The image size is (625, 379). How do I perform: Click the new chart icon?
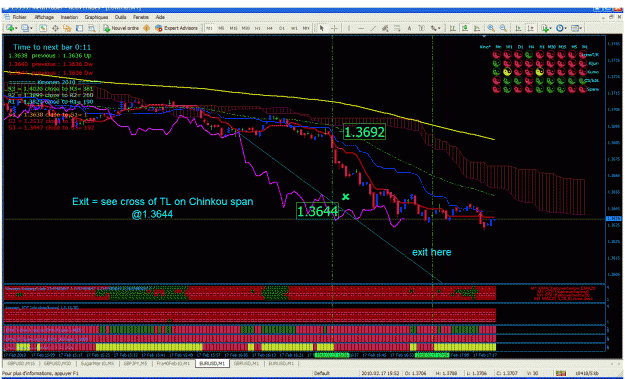[x=10, y=28]
